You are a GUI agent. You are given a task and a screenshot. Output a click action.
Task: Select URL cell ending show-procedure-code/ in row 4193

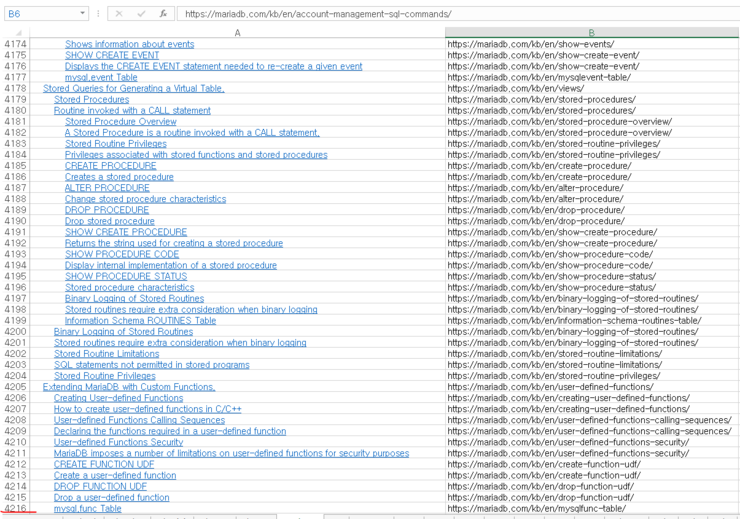point(592,254)
